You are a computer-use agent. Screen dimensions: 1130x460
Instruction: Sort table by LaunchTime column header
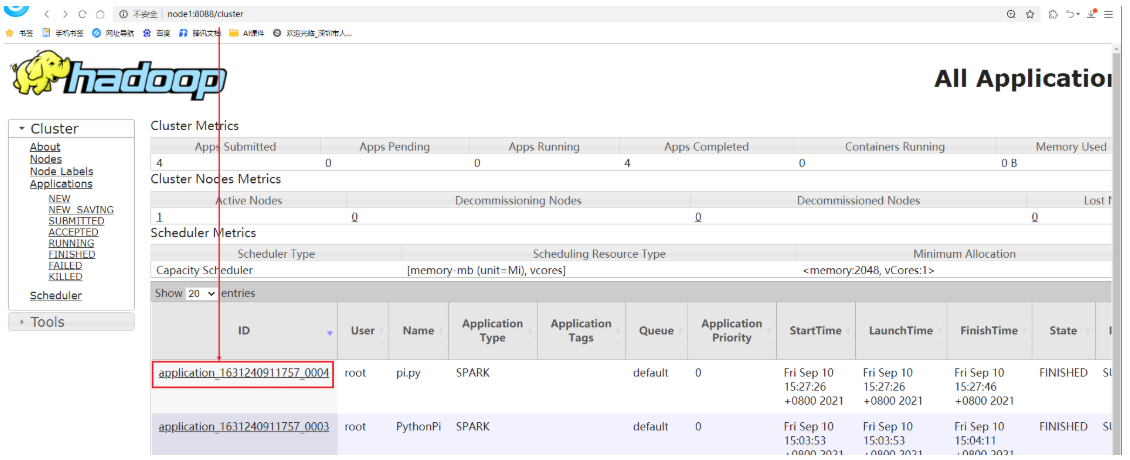coord(901,330)
